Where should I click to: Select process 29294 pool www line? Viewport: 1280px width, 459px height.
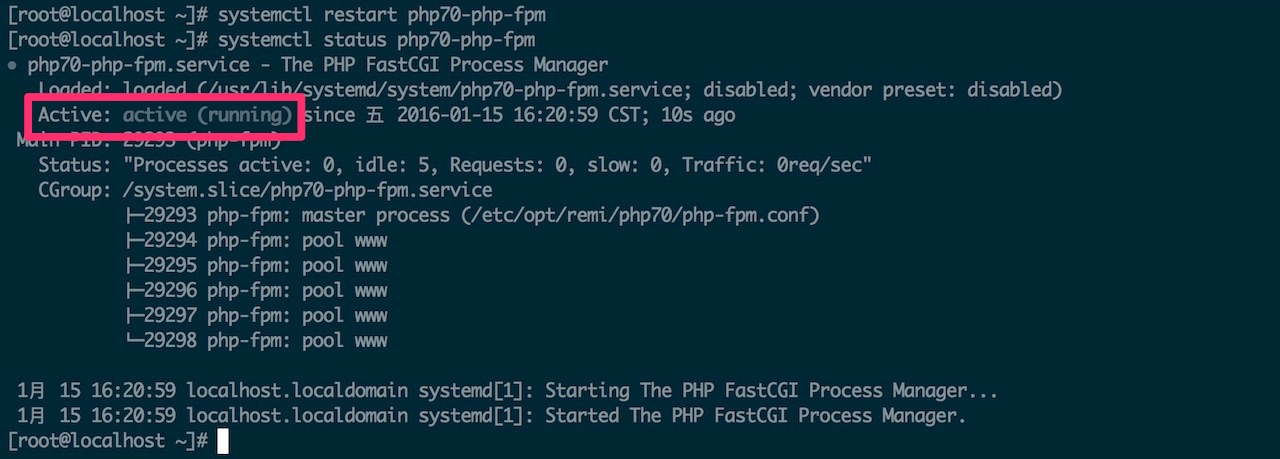pos(257,240)
